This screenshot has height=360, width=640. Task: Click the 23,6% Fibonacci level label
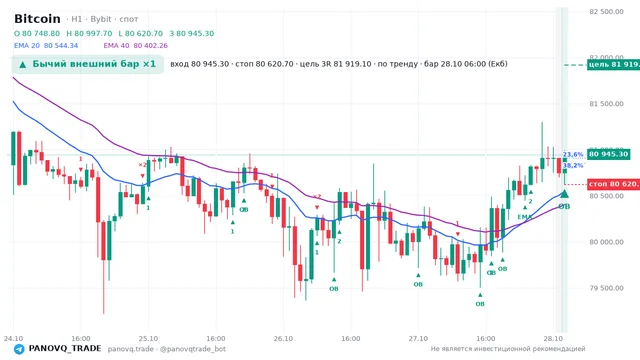click(573, 155)
